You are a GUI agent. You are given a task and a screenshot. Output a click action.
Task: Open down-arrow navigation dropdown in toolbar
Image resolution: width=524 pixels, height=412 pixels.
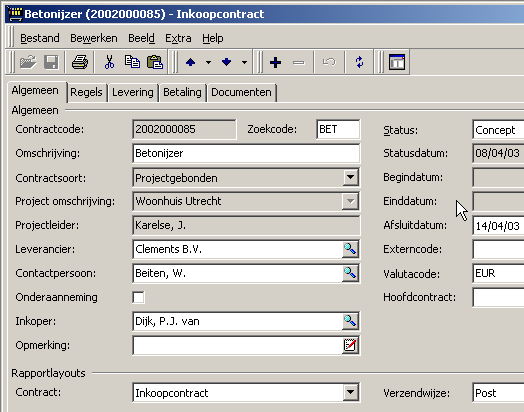244,62
